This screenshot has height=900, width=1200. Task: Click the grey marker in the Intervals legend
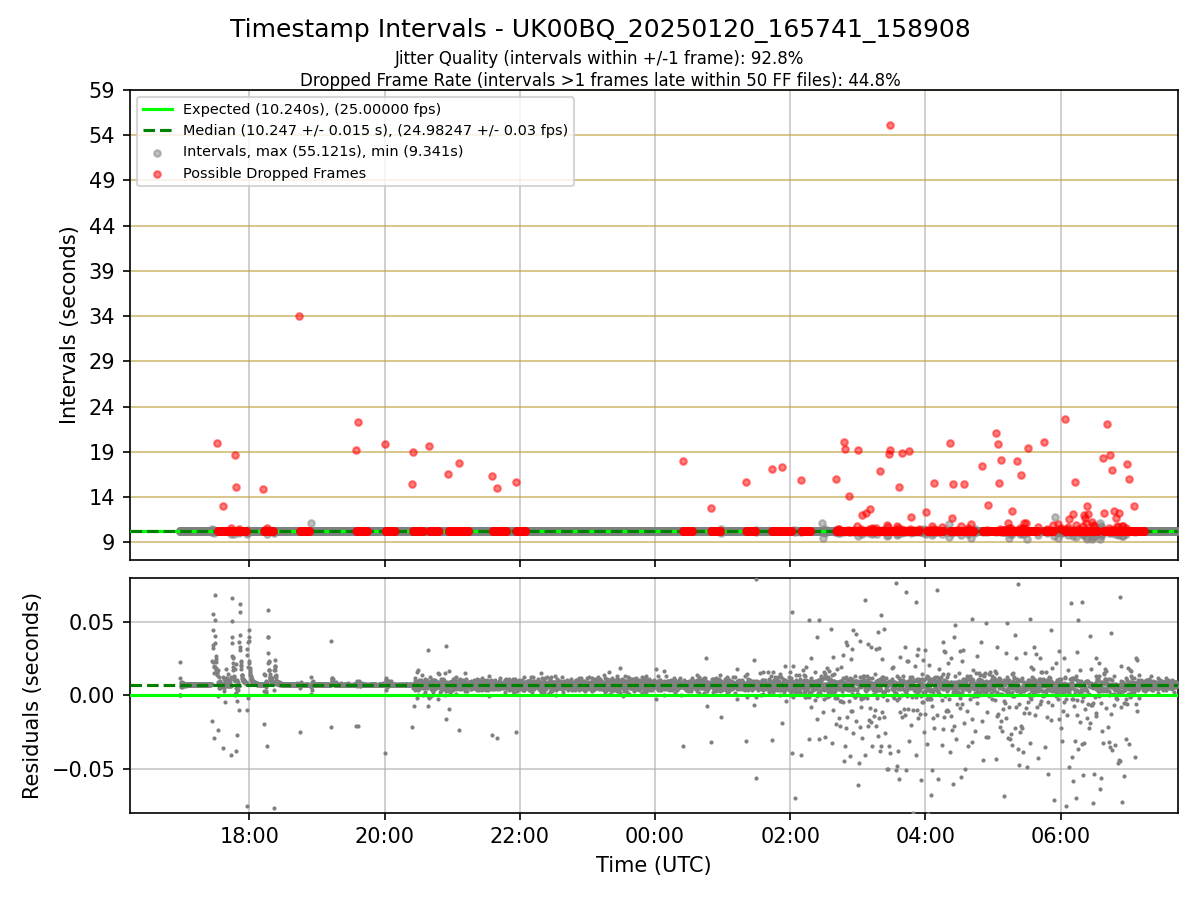point(159,152)
